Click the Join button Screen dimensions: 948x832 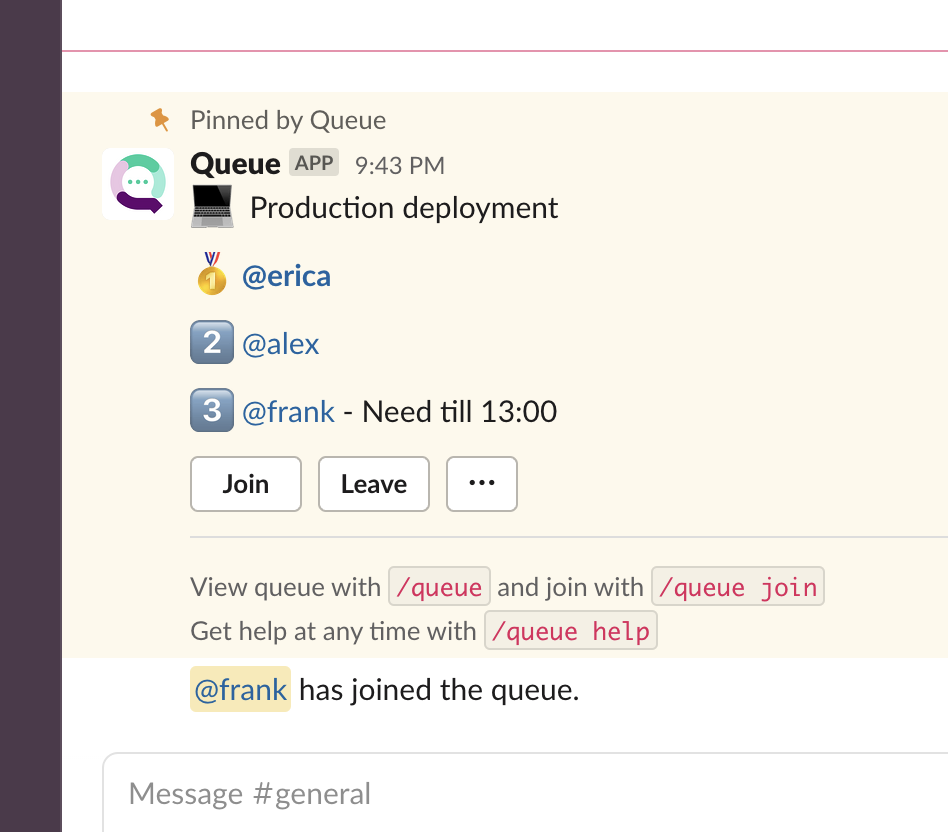[245, 483]
